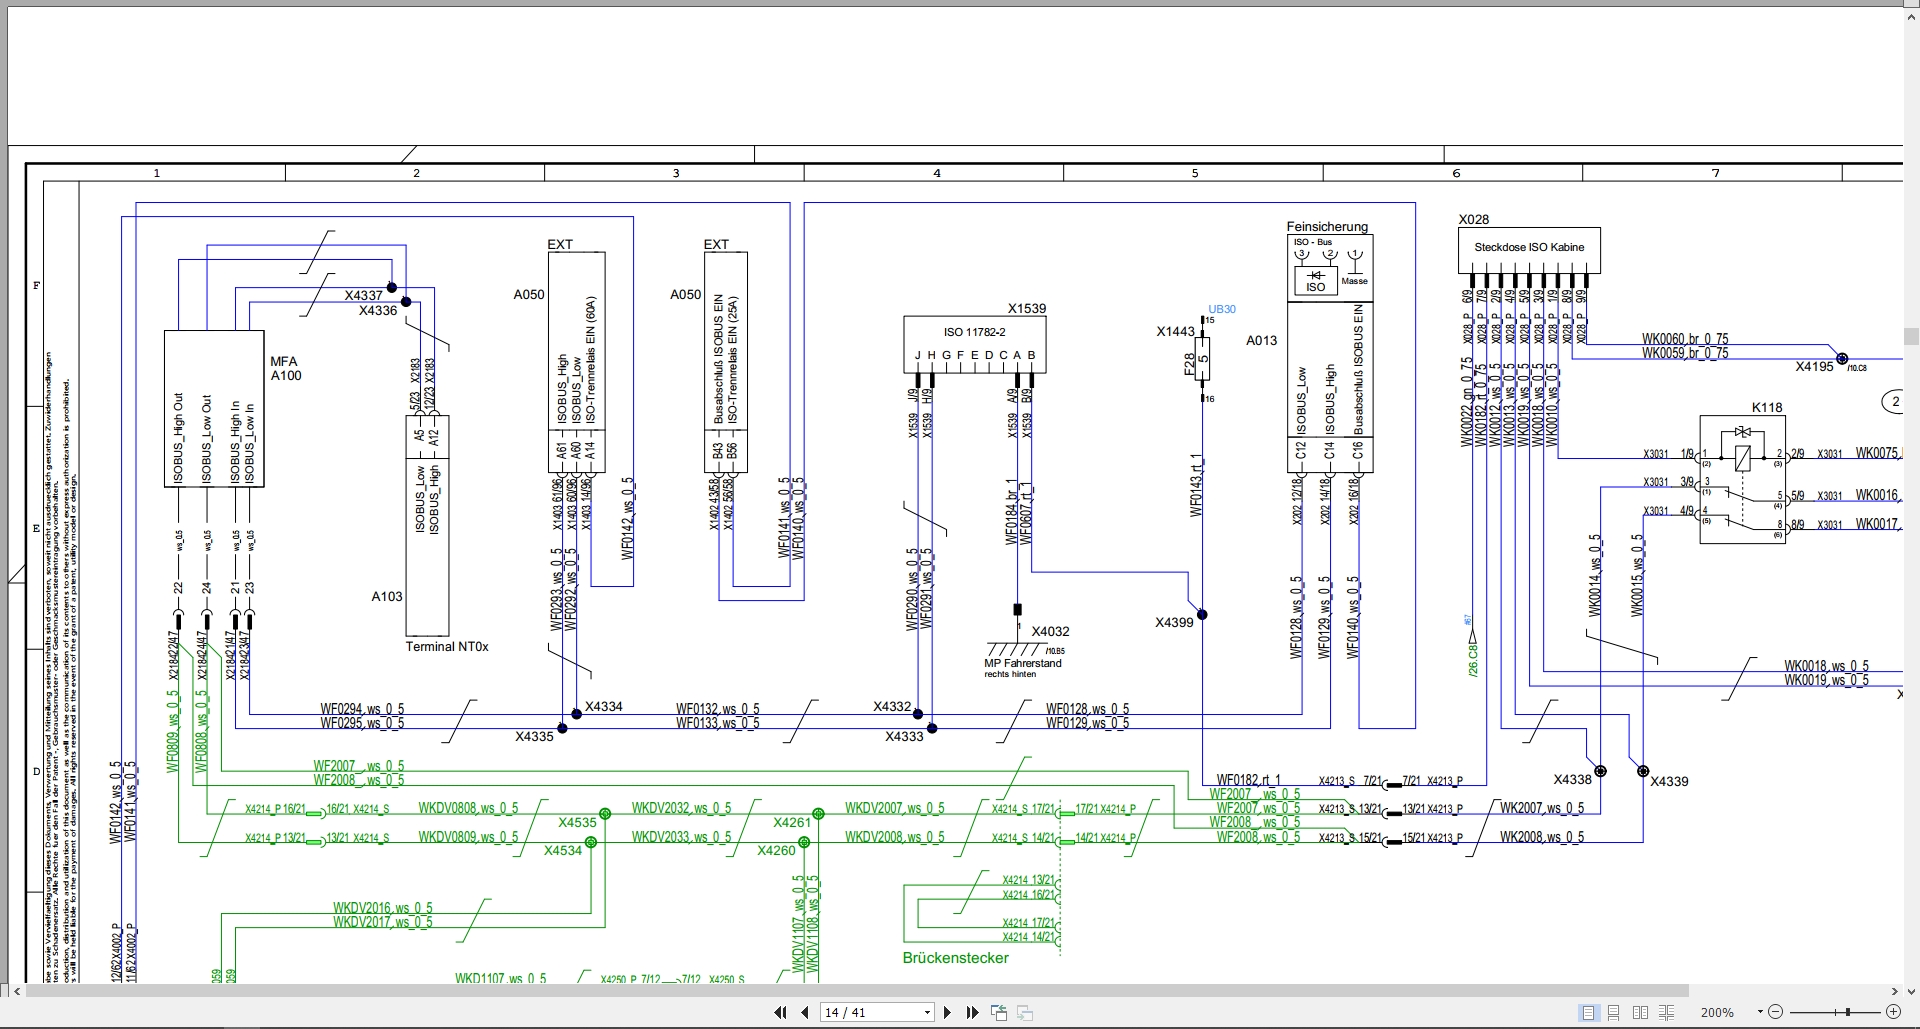
Task: Click the green X4260 junction label
Action: tap(777, 850)
